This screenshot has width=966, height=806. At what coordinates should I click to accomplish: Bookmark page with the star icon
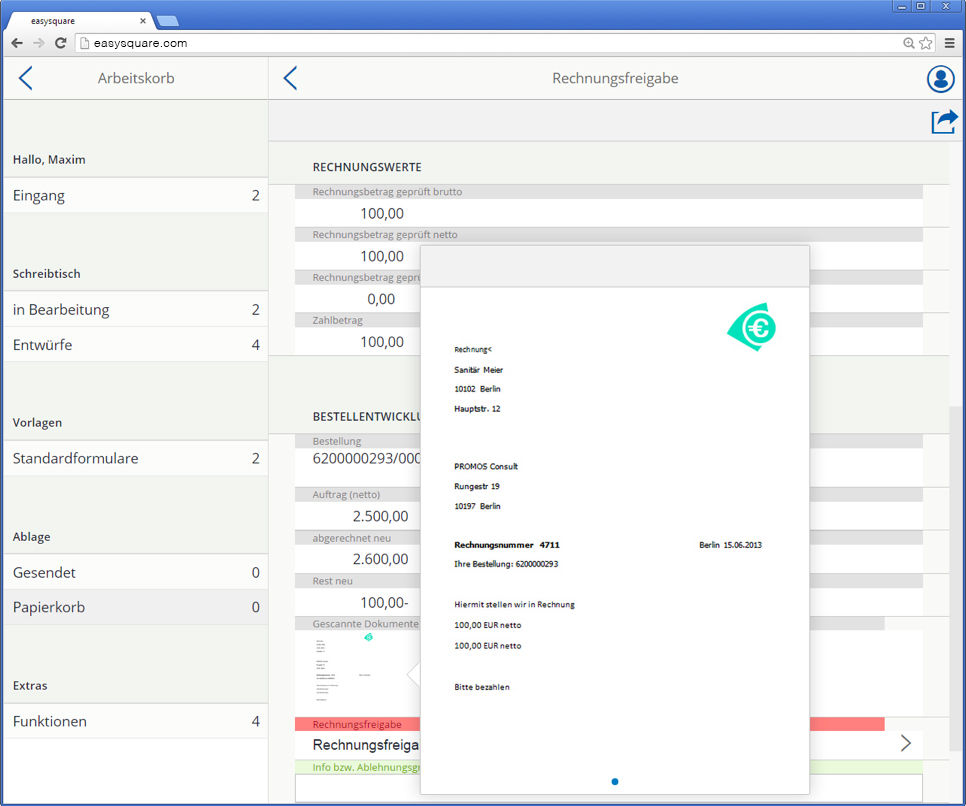tap(926, 43)
